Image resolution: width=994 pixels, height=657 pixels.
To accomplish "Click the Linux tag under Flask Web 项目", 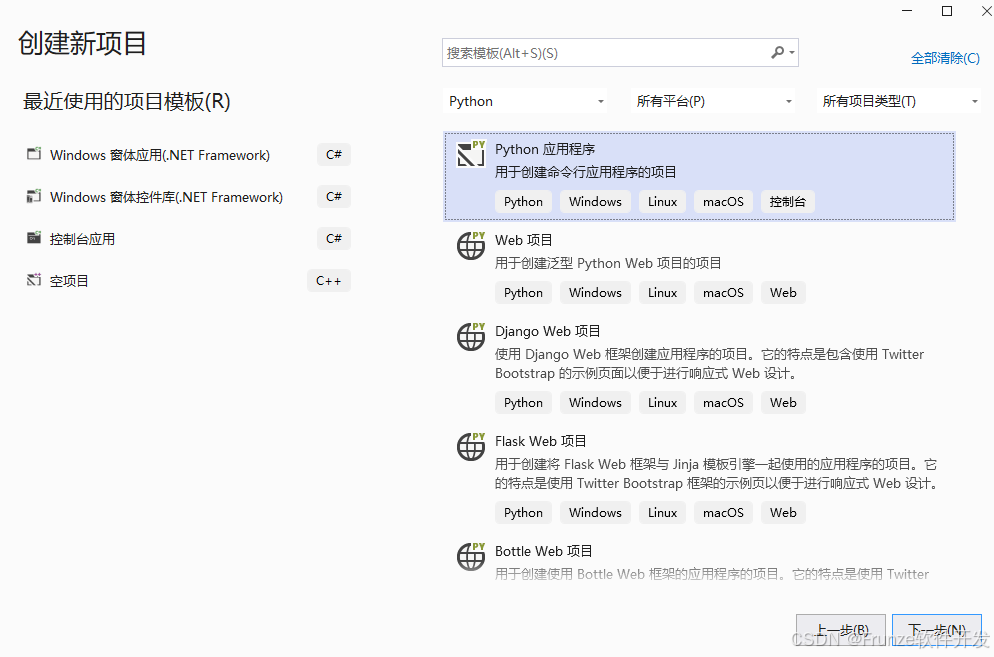I will click(x=662, y=512).
